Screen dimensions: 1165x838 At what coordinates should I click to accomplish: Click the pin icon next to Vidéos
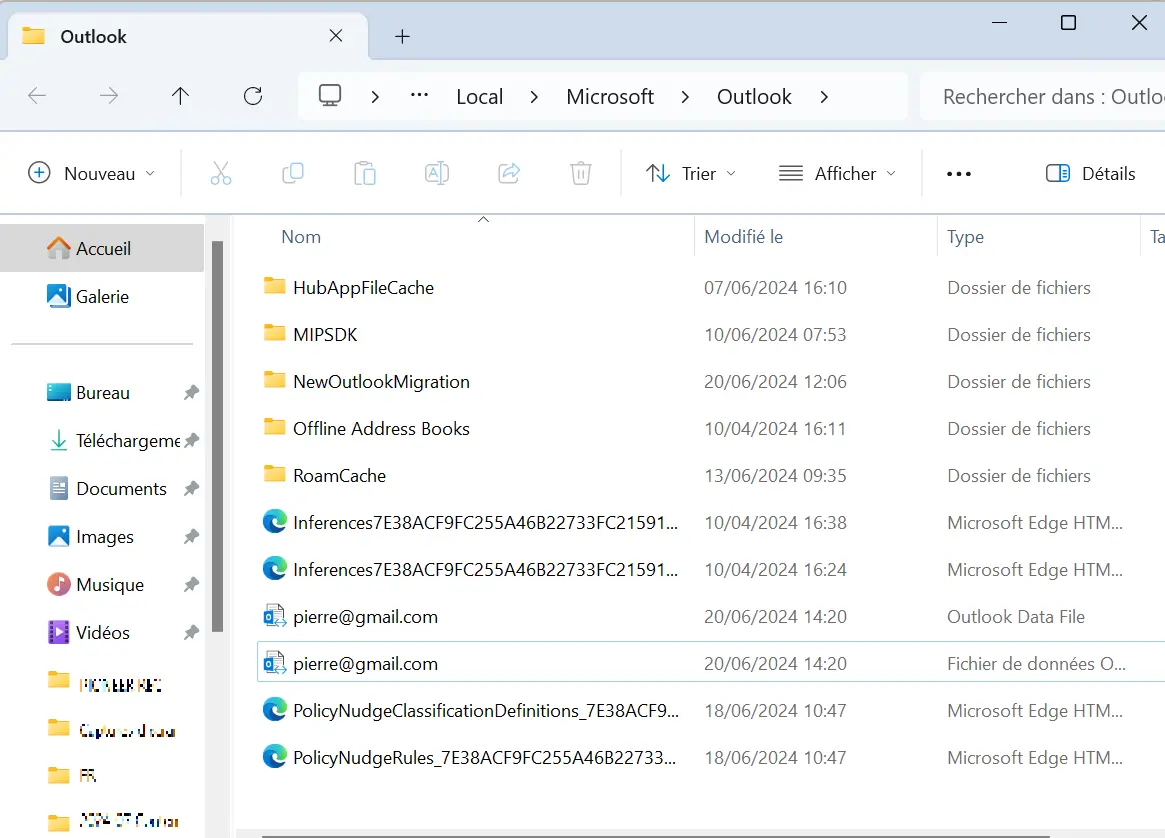(192, 632)
